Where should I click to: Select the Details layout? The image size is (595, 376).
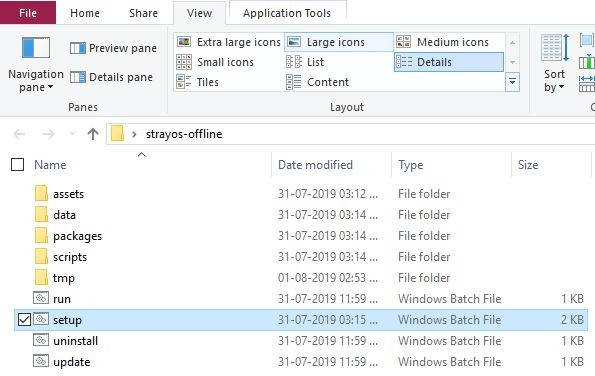tap(449, 62)
